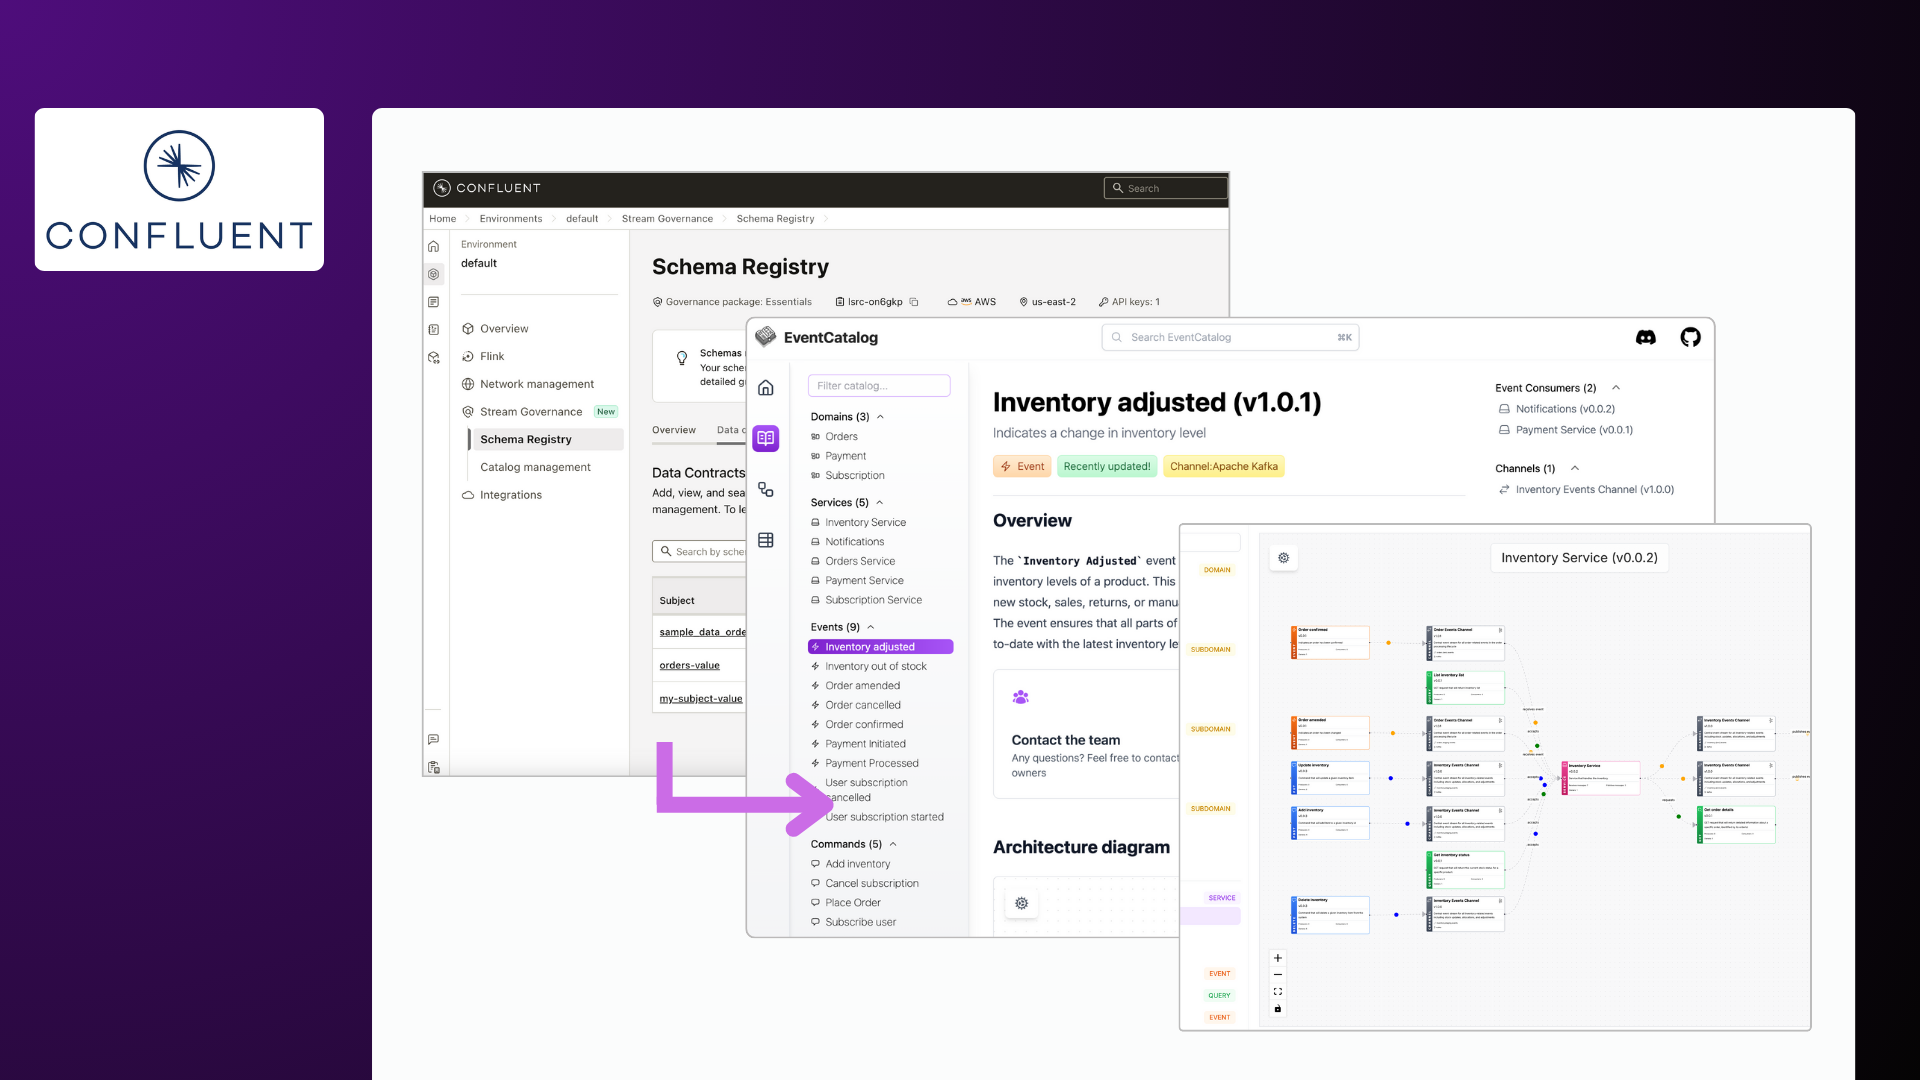Copy the lsrc-on6gkp schema registry ID
Viewport: 1920px width, 1080px height.
[x=914, y=302]
